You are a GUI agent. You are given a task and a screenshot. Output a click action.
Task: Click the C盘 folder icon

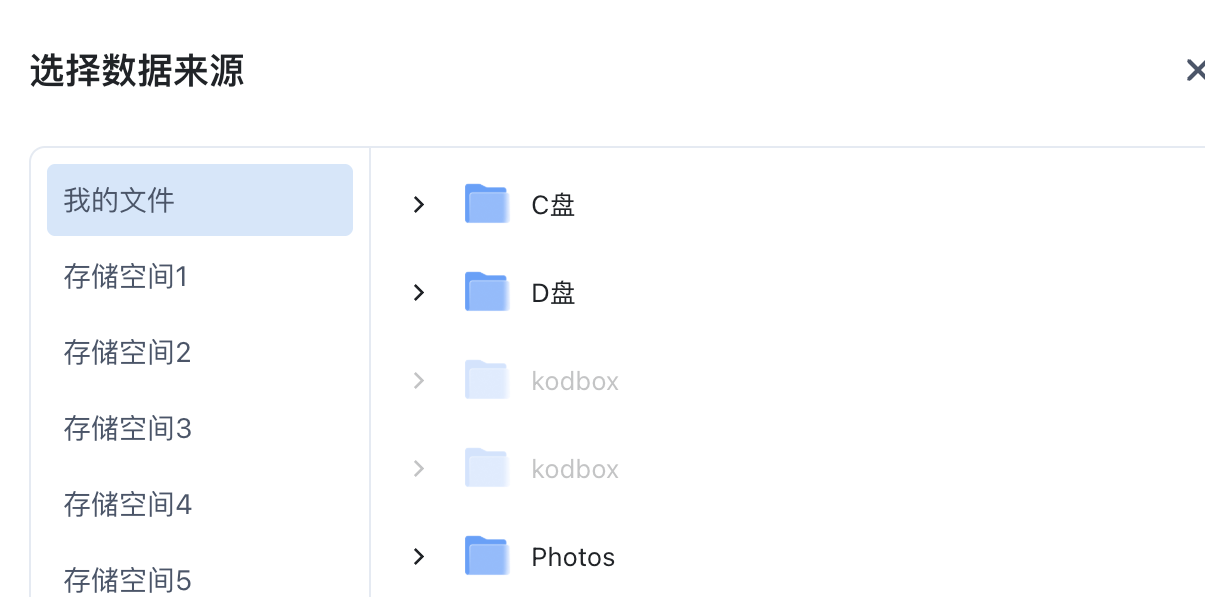487,204
